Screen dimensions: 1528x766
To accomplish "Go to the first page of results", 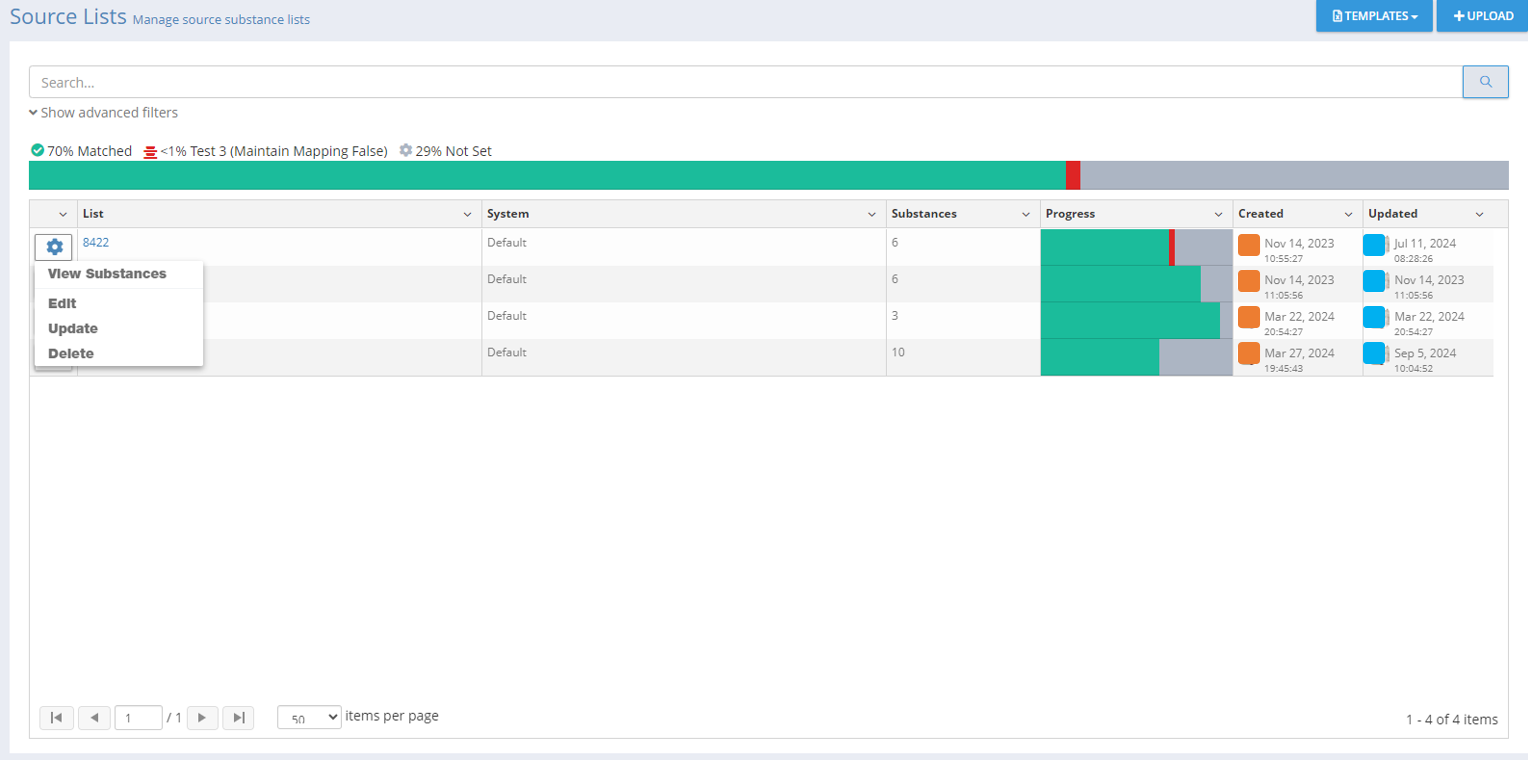I will [x=56, y=718].
